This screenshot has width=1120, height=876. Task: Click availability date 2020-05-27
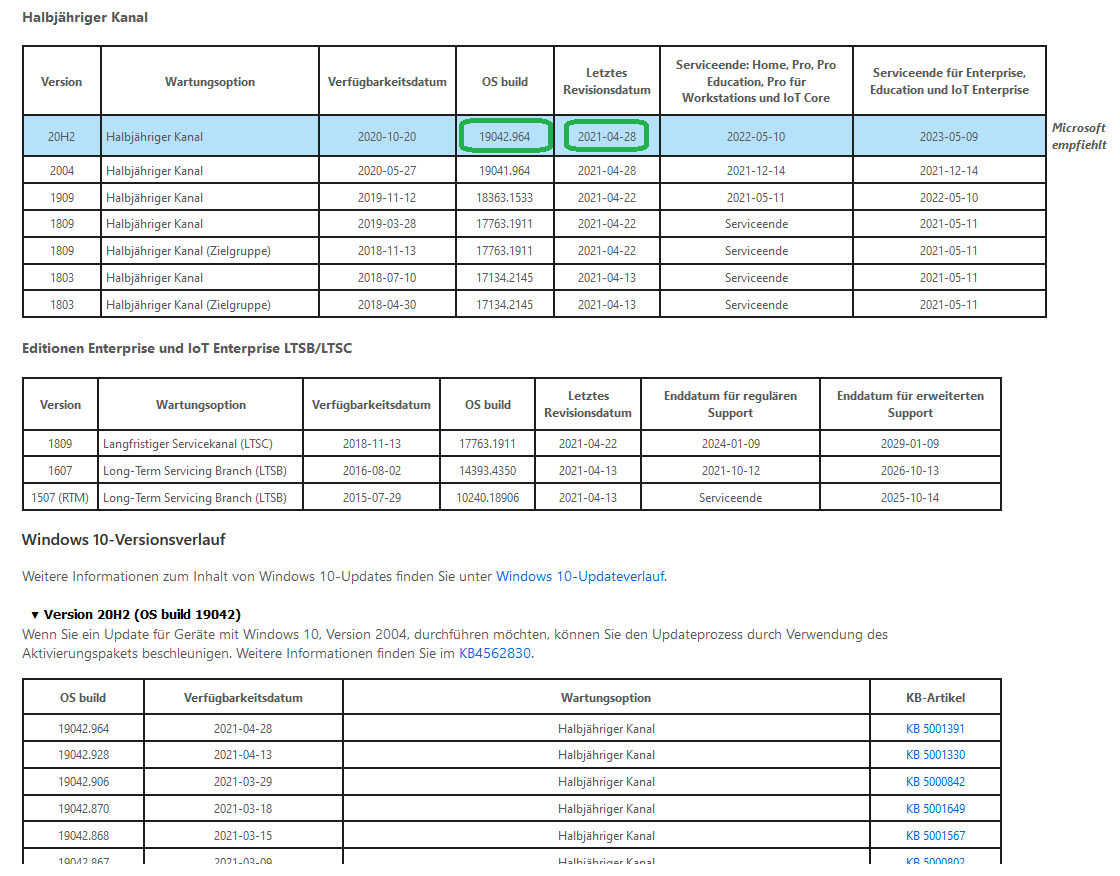point(386,171)
